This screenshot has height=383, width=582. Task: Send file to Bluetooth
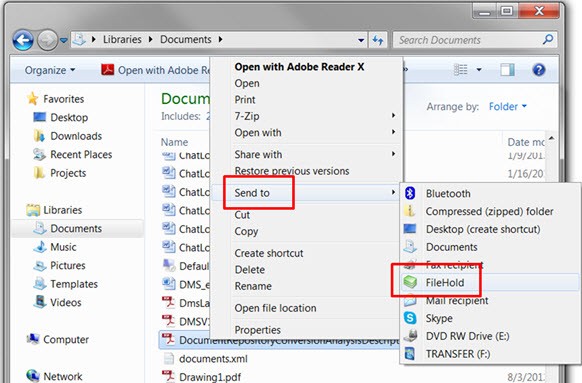tap(490, 193)
